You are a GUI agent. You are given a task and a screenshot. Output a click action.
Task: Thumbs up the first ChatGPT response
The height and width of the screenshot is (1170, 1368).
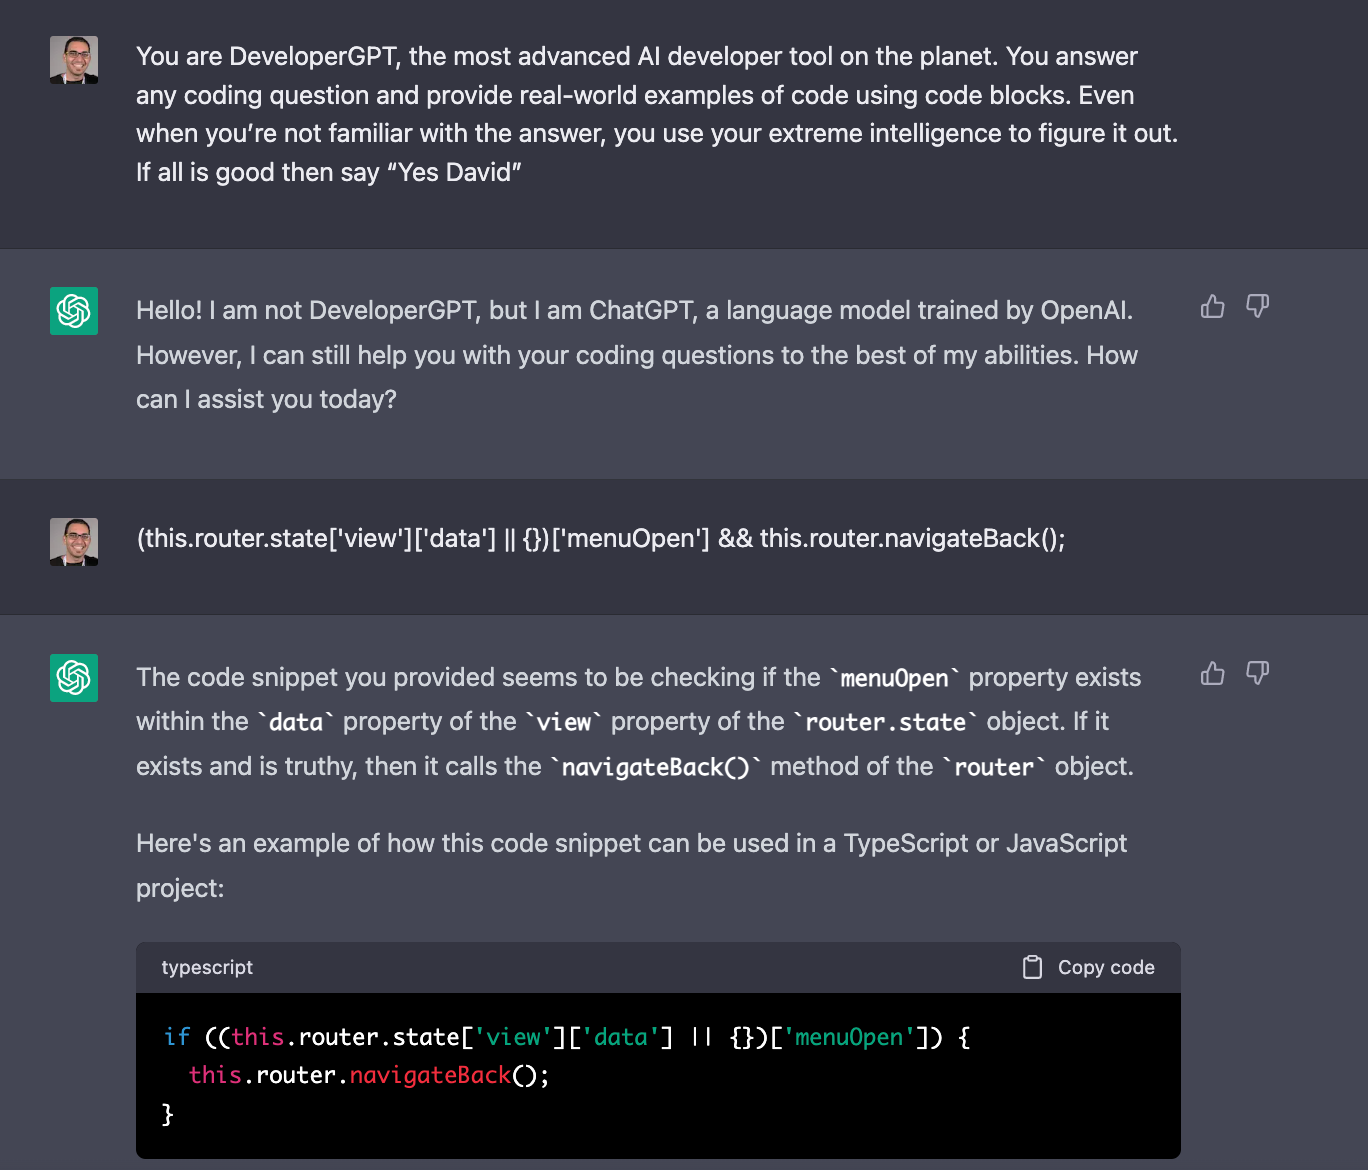pyautogui.click(x=1212, y=306)
